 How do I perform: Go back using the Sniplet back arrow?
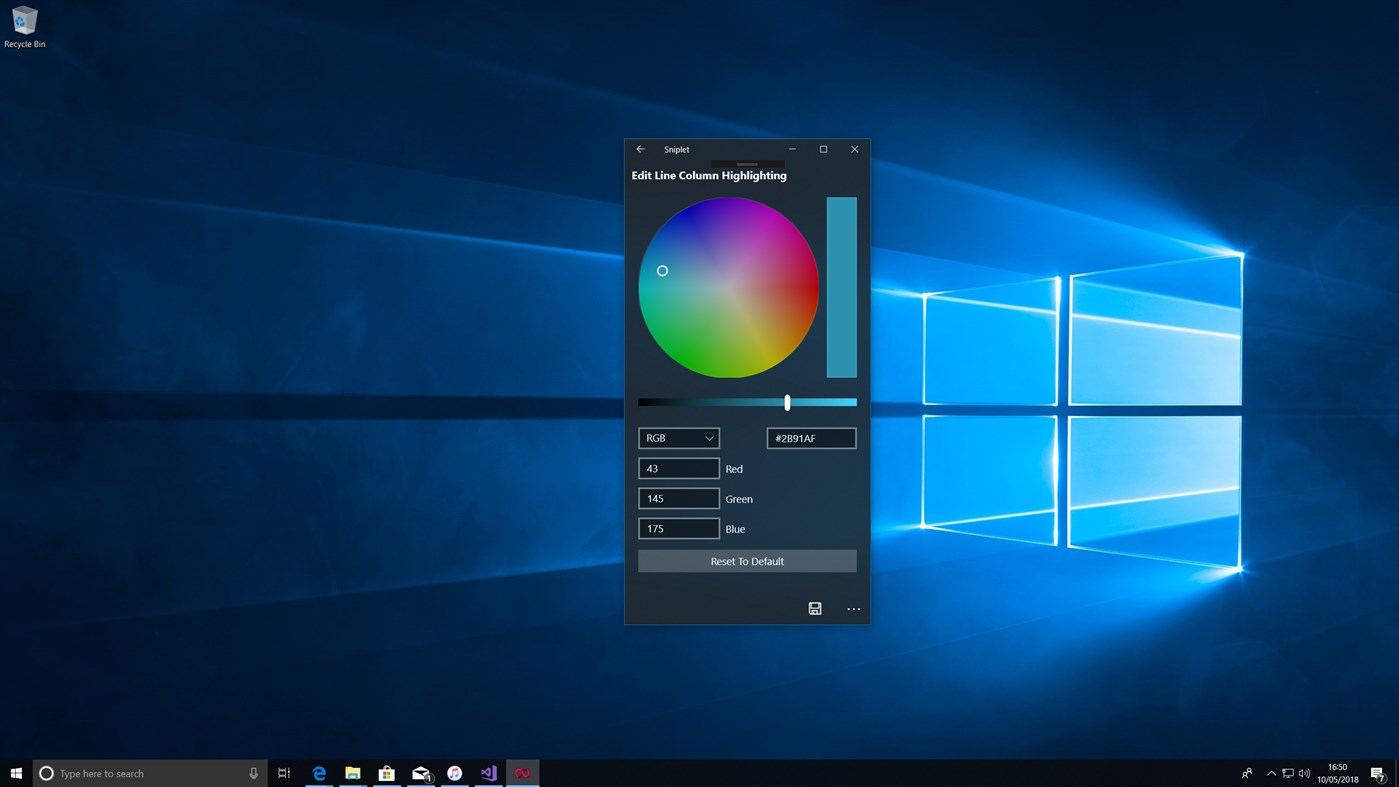640,149
